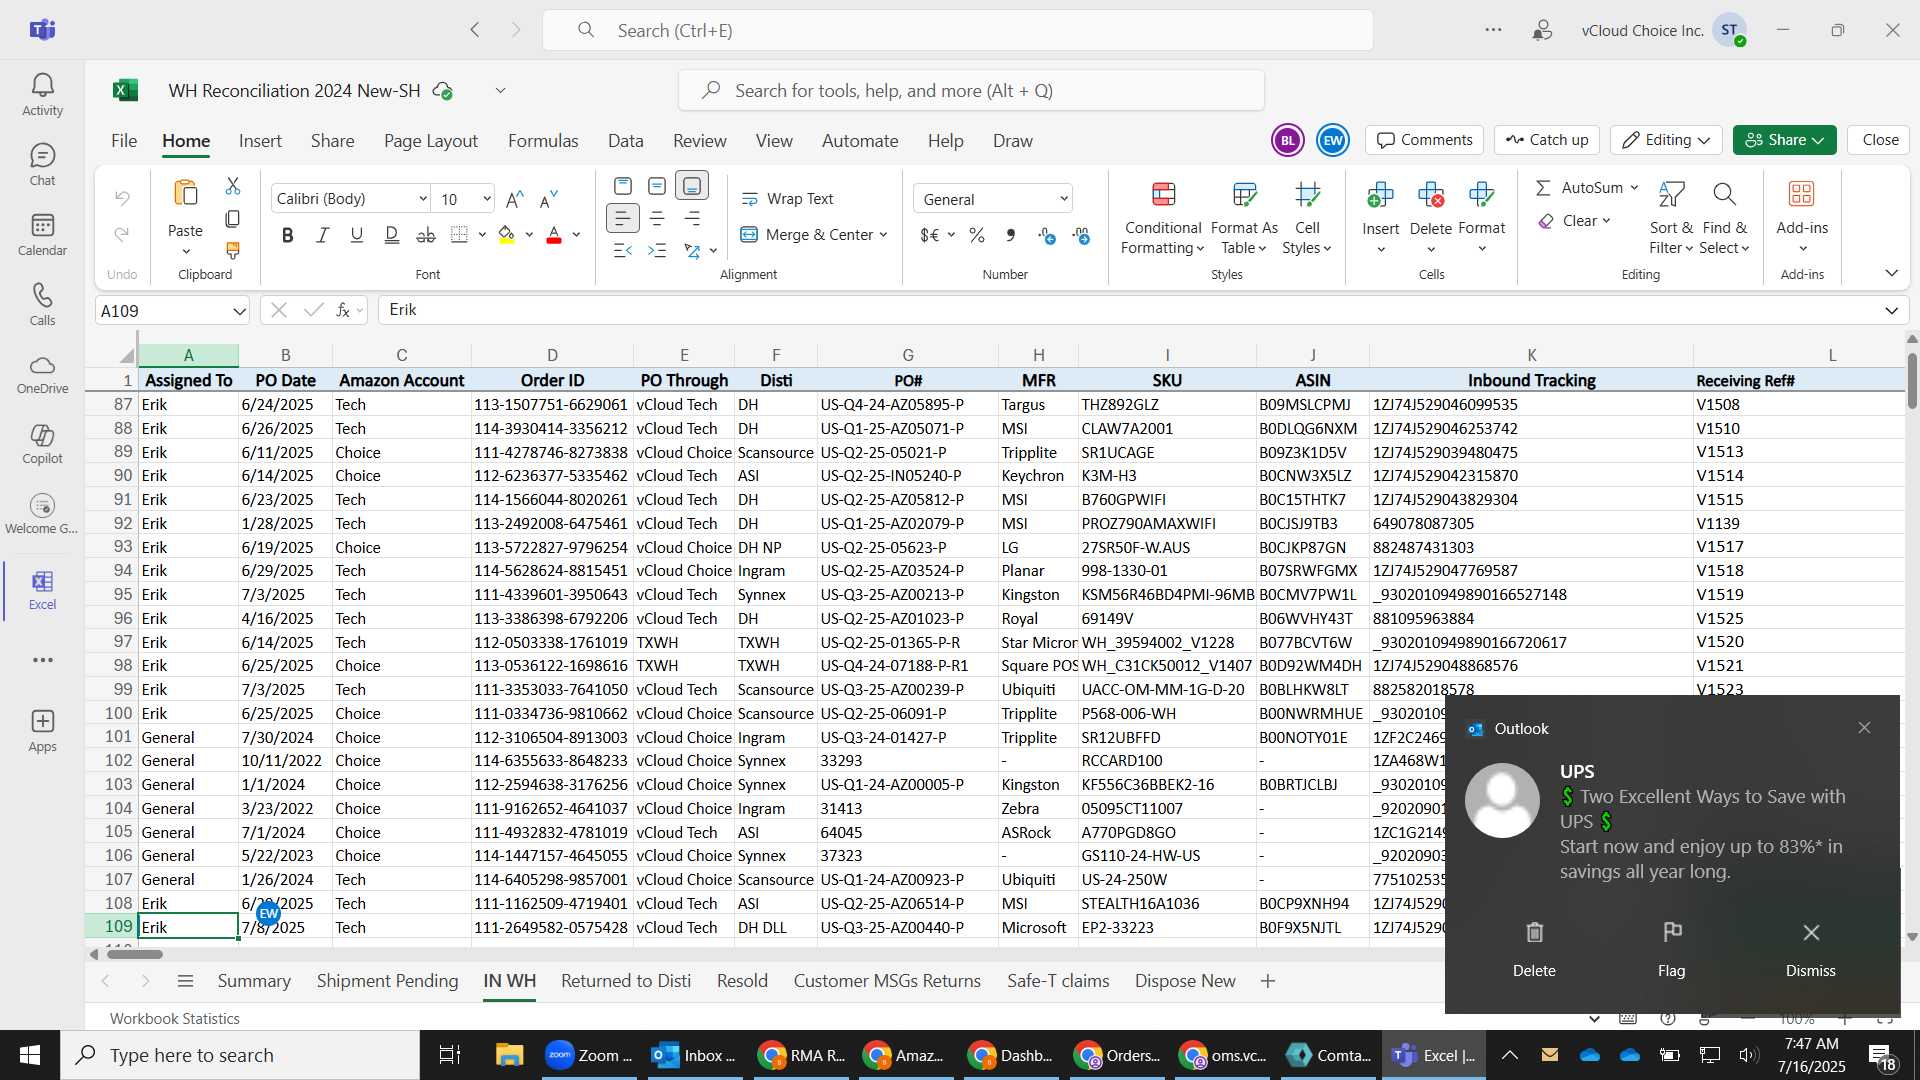Open Calendar in Teams sidebar
The height and width of the screenshot is (1080, 1920).
(x=42, y=235)
